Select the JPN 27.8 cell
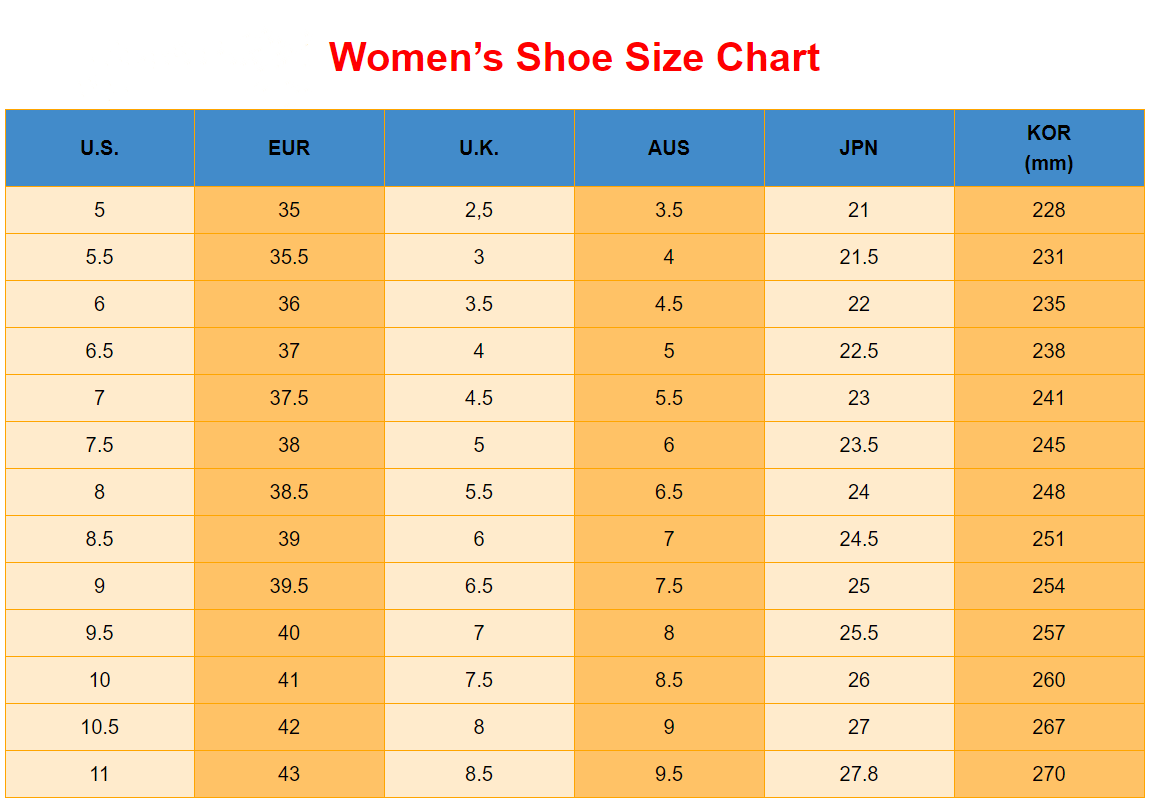Viewport: 1153px width, 803px height. [x=859, y=774]
